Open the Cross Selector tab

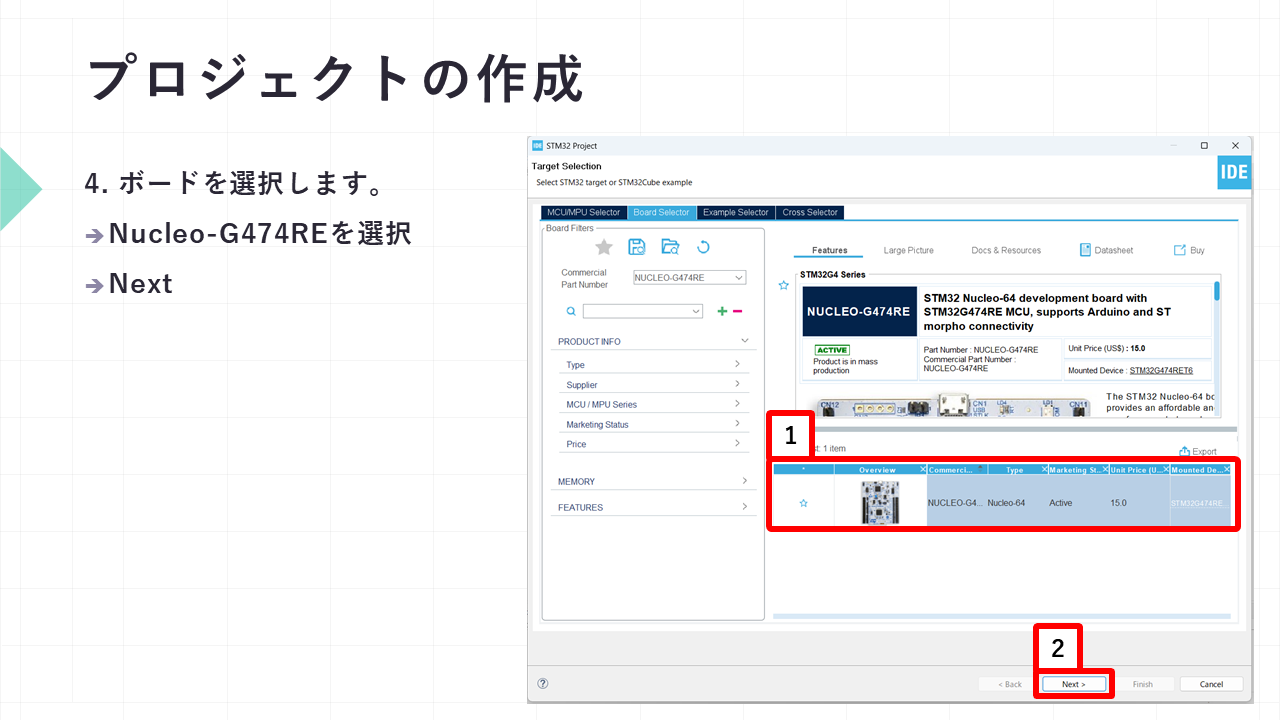click(x=810, y=212)
